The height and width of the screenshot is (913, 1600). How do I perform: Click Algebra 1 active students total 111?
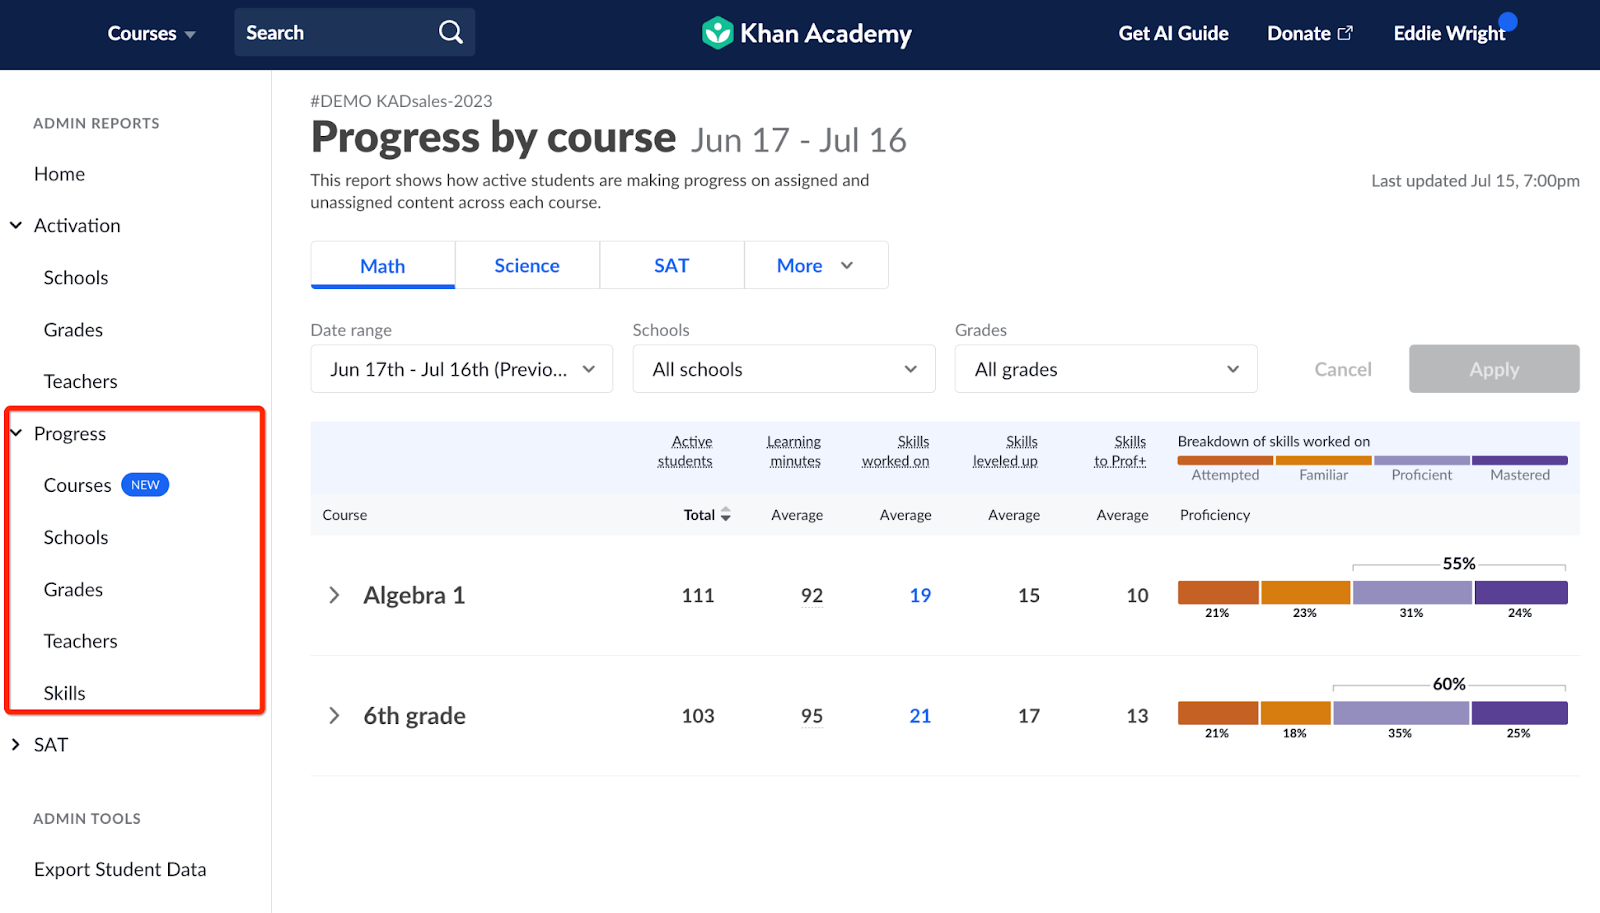698,596
